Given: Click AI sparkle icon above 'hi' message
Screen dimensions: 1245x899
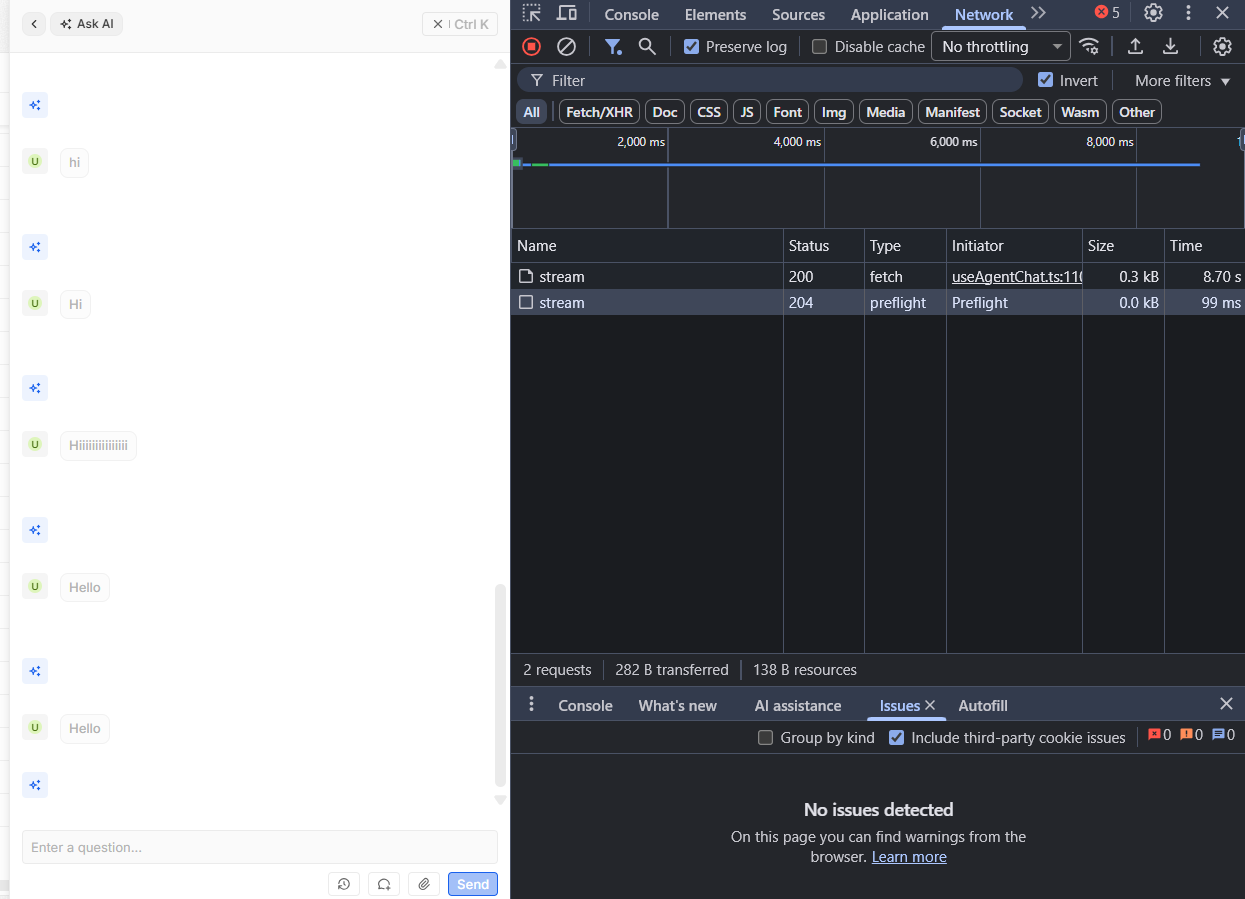Looking at the screenshot, I should 35,105.
